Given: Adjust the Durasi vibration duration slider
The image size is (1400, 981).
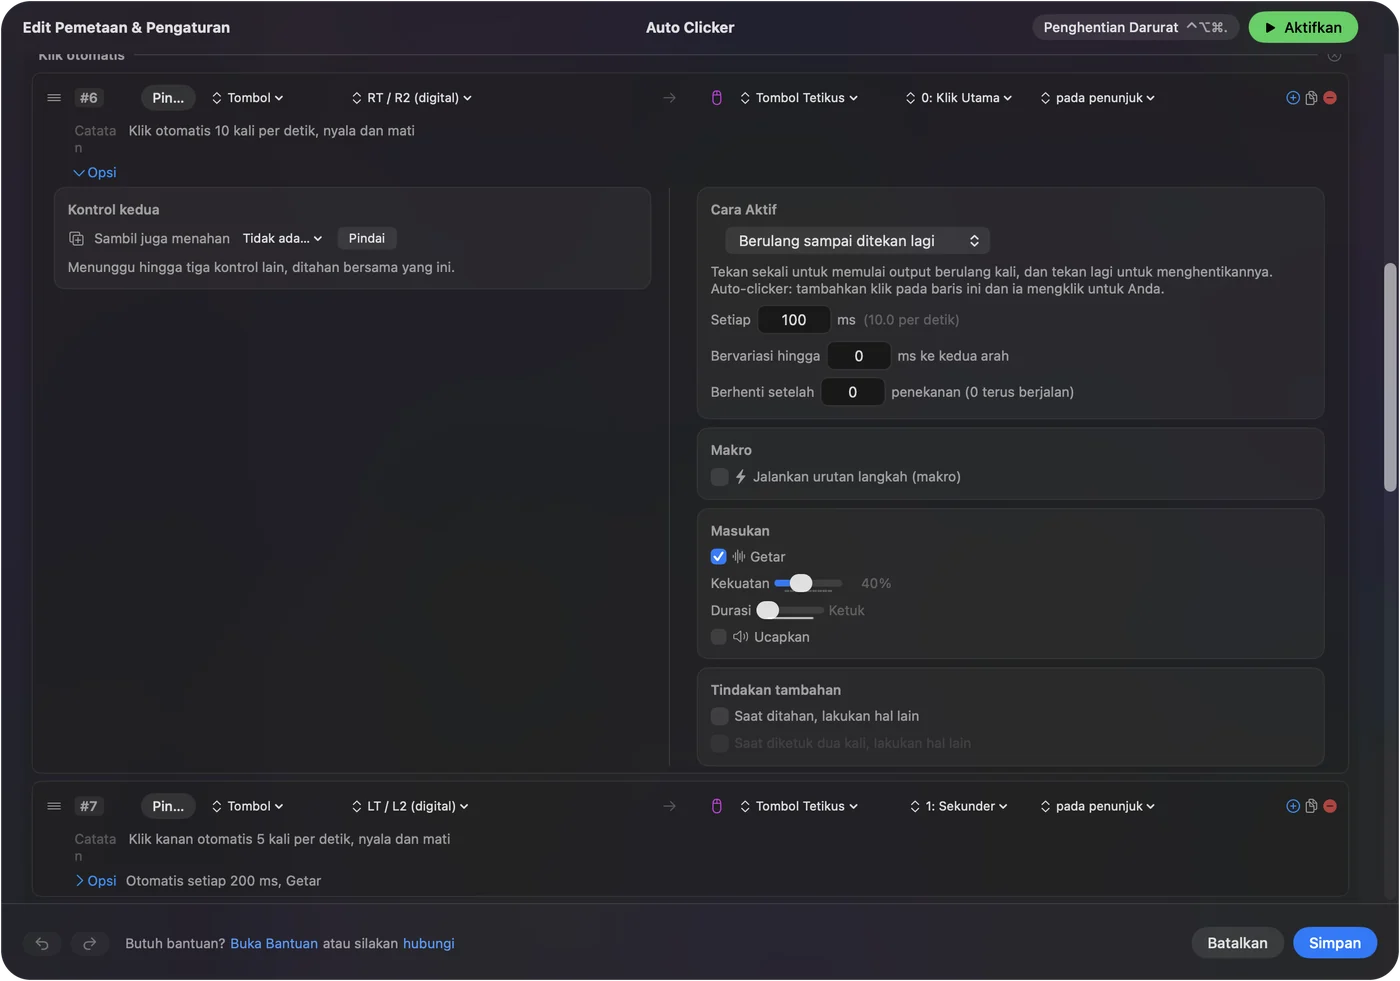Looking at the screenshot, I should pos(790,610).
